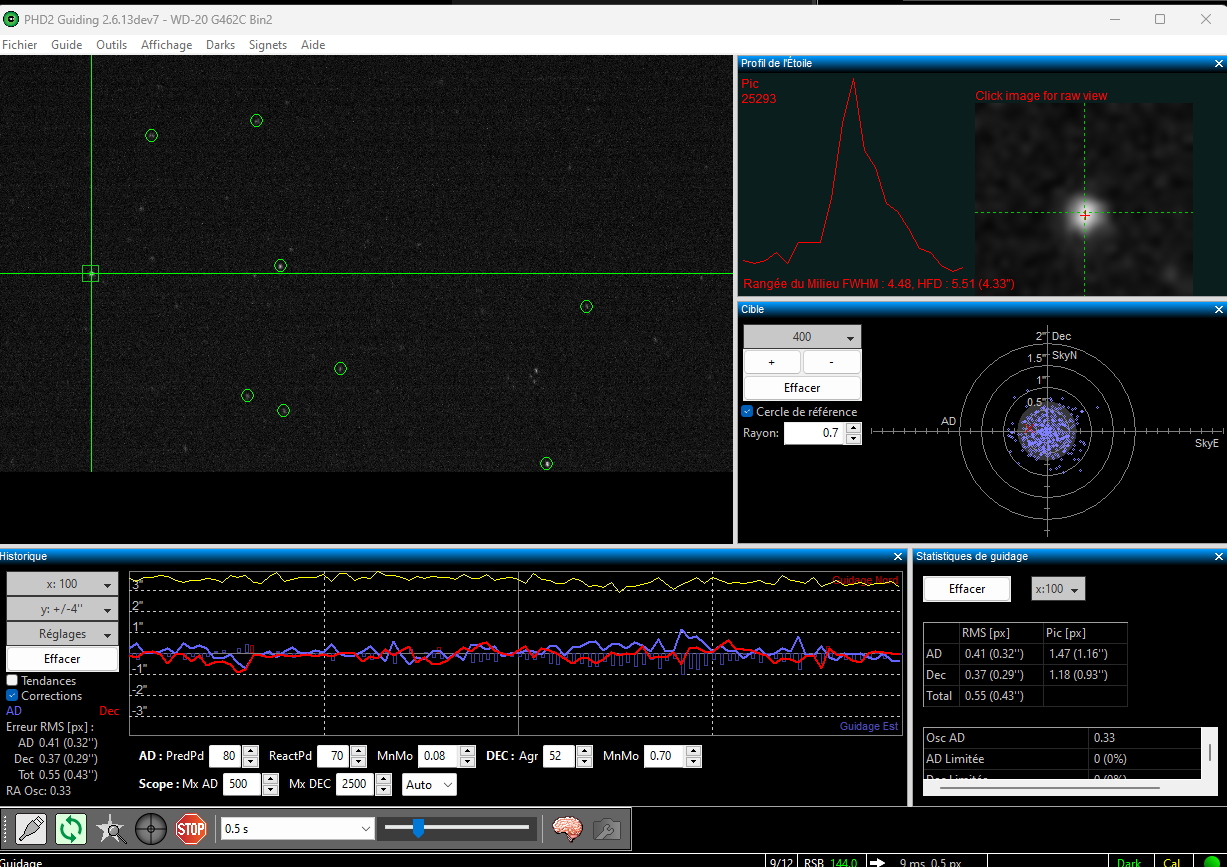The image size is (1227, 867).
Task: Uncheck the Corrections checkbox
Action: point(13,695)
